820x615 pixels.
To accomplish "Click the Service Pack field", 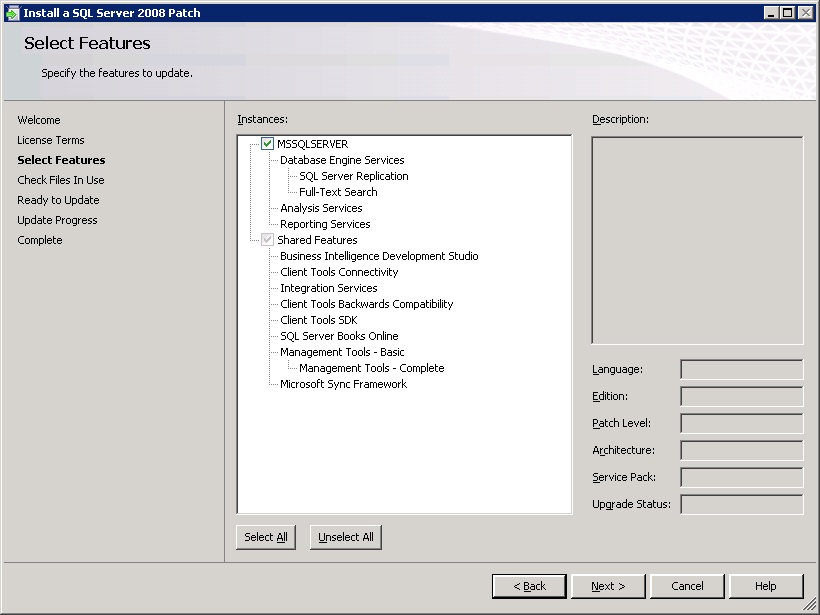I will click(742, 477).
